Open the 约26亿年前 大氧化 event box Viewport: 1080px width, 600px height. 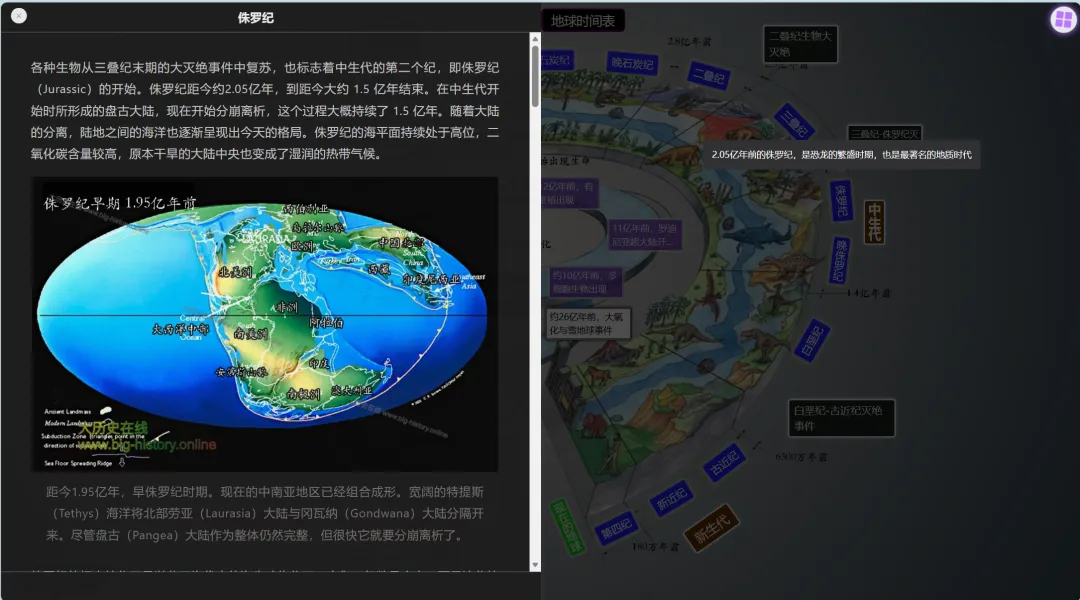[588, 323]
